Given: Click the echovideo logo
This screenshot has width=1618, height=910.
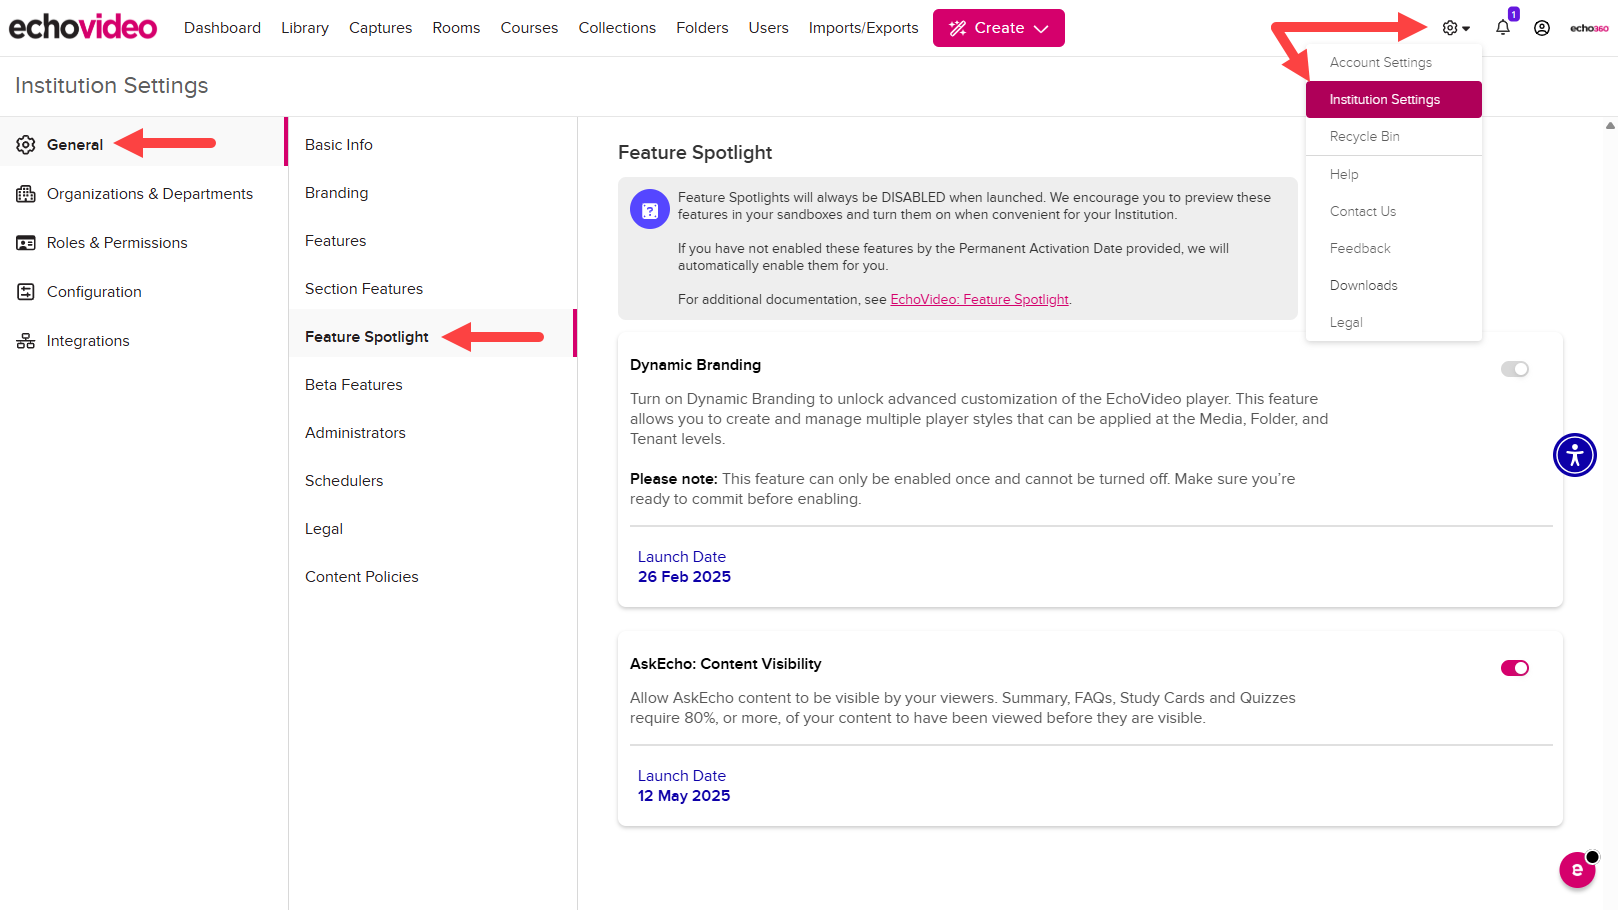Looking at the screenshot, I should click(x=82, y=26).
